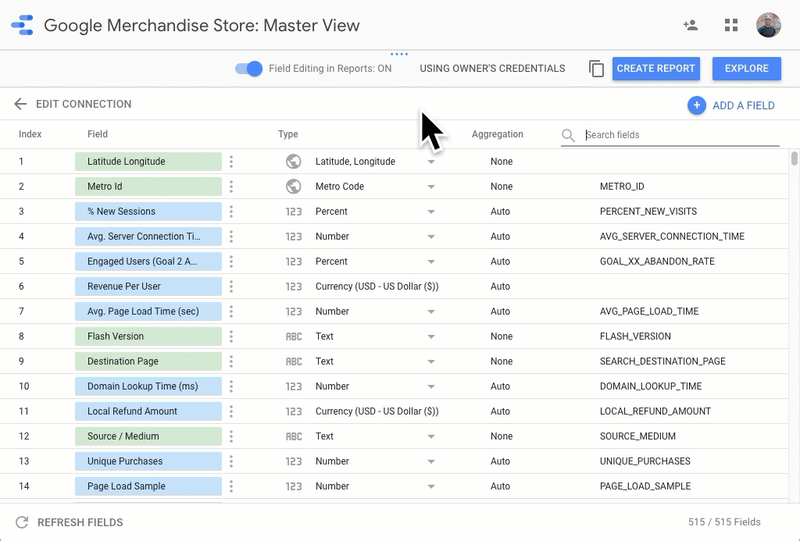Click the Google Merchandise Store title
Screen dimensions: 800x541
(x=202, y=26)
